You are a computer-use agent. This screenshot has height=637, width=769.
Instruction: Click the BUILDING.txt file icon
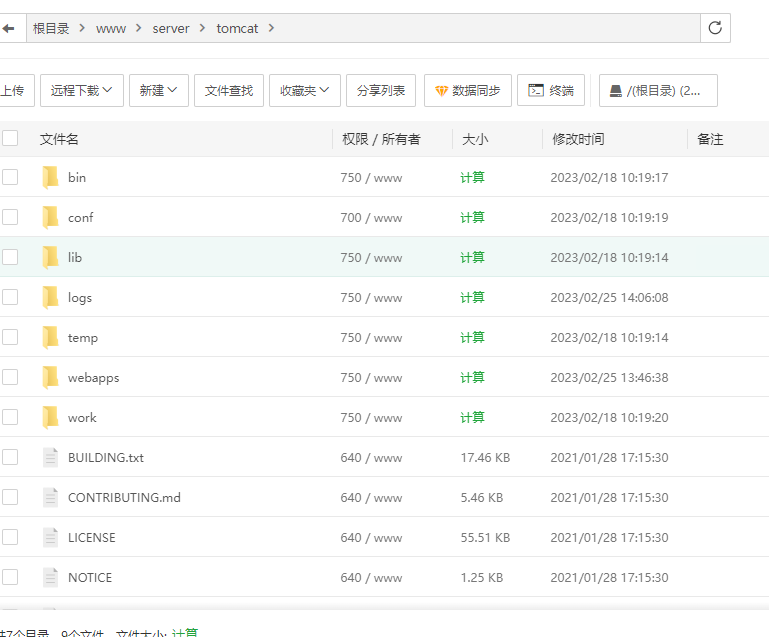point(51,458)
